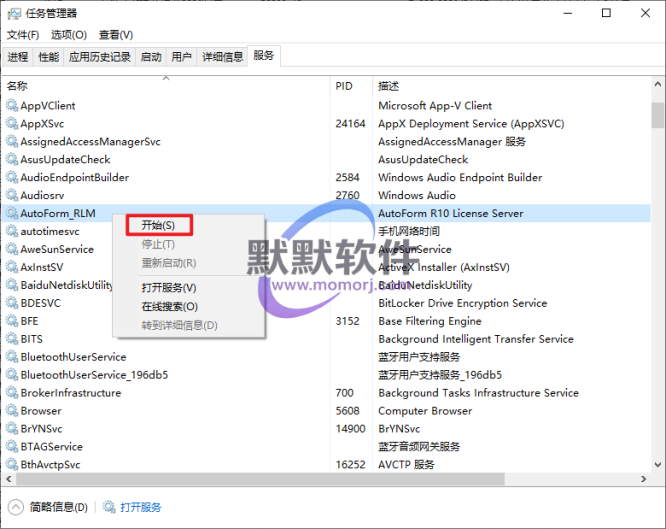
Task: Choose 开始(S) in the context menu
Action: click(158, 225)
